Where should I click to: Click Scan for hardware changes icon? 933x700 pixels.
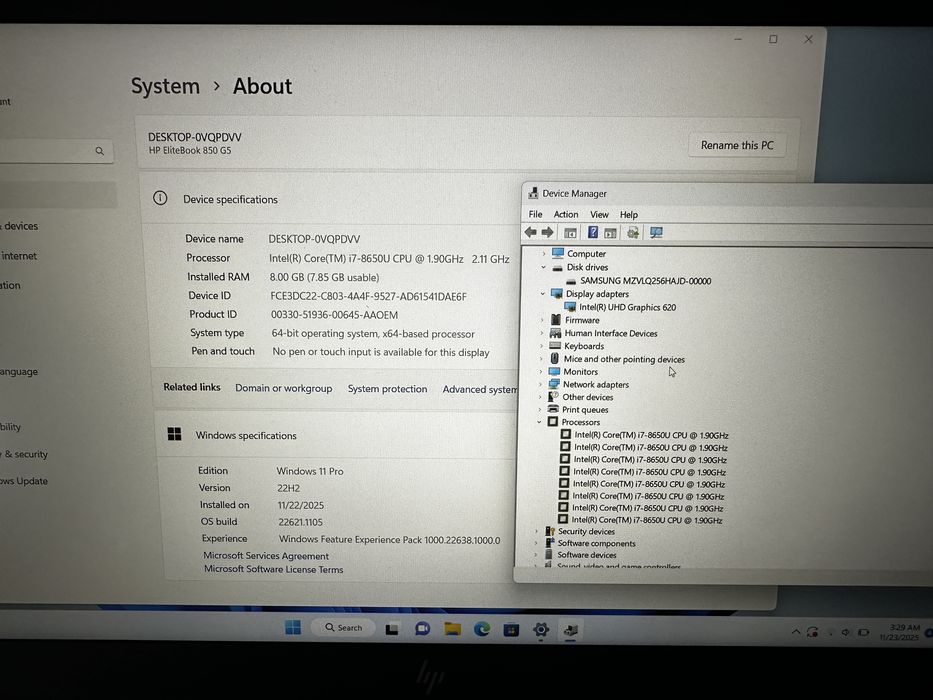tap(656, 232)
